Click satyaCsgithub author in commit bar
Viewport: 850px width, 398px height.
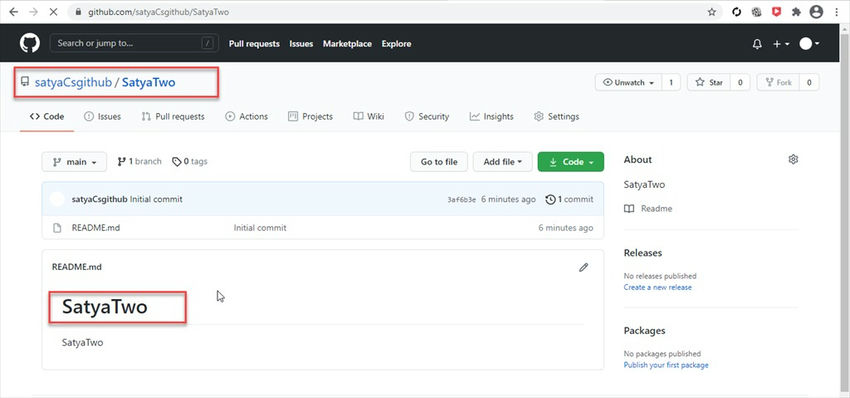pyautogui.click(x=99, y=200)
